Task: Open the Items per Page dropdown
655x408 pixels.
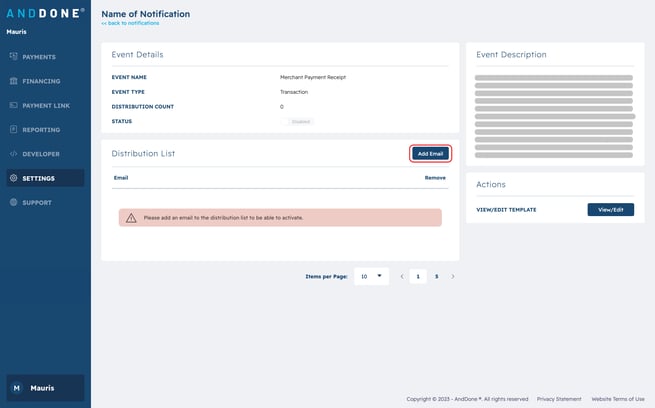Action: (371, 276)
